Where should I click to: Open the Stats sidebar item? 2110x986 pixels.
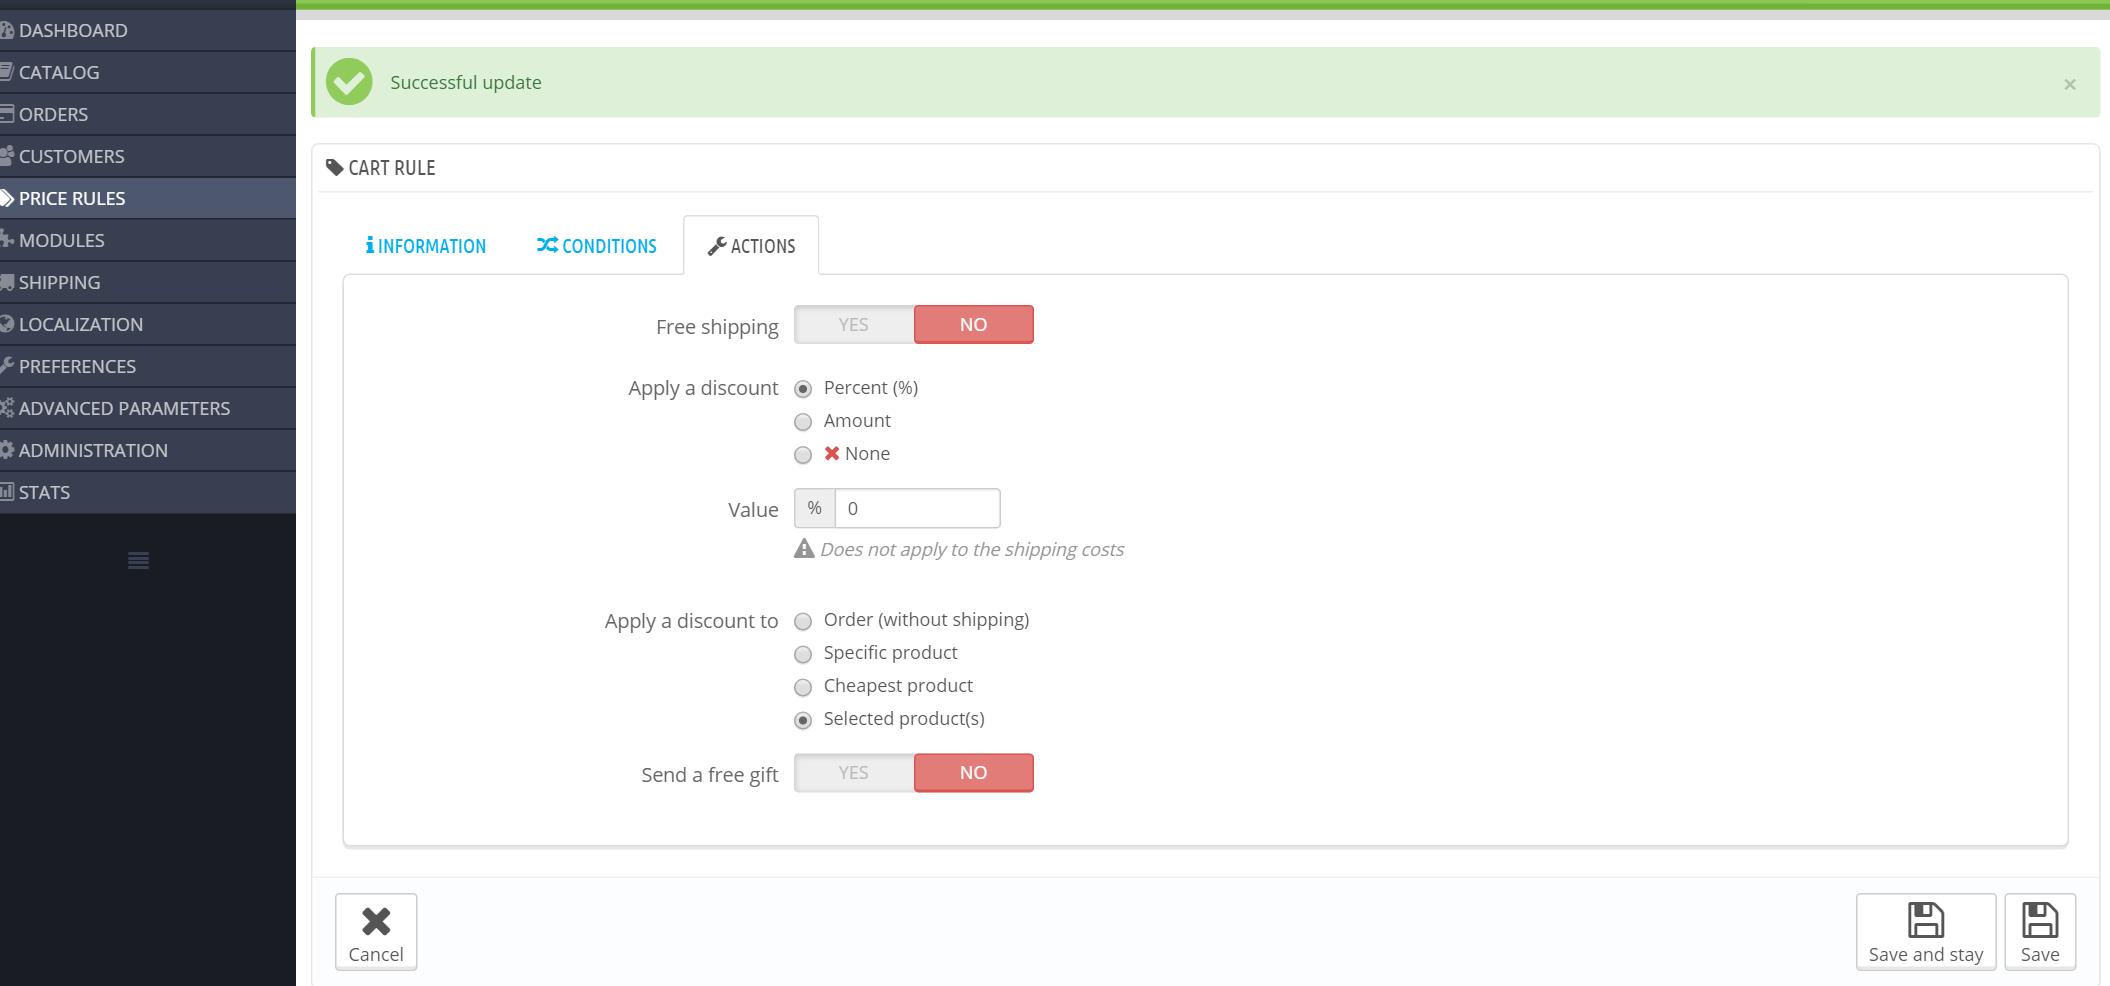coord(148,493)
